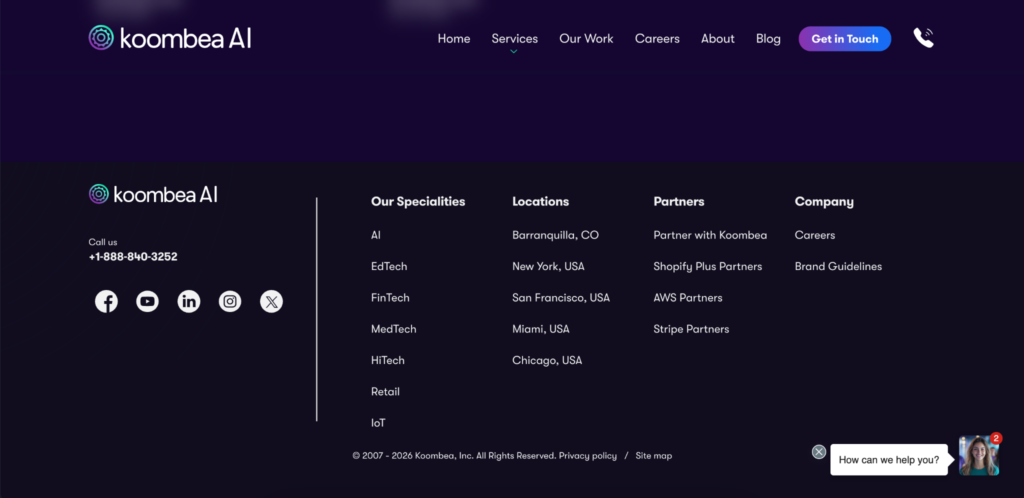Go to the Our Work menu item
Screen dimensions: 1024x498
point(586,39)
